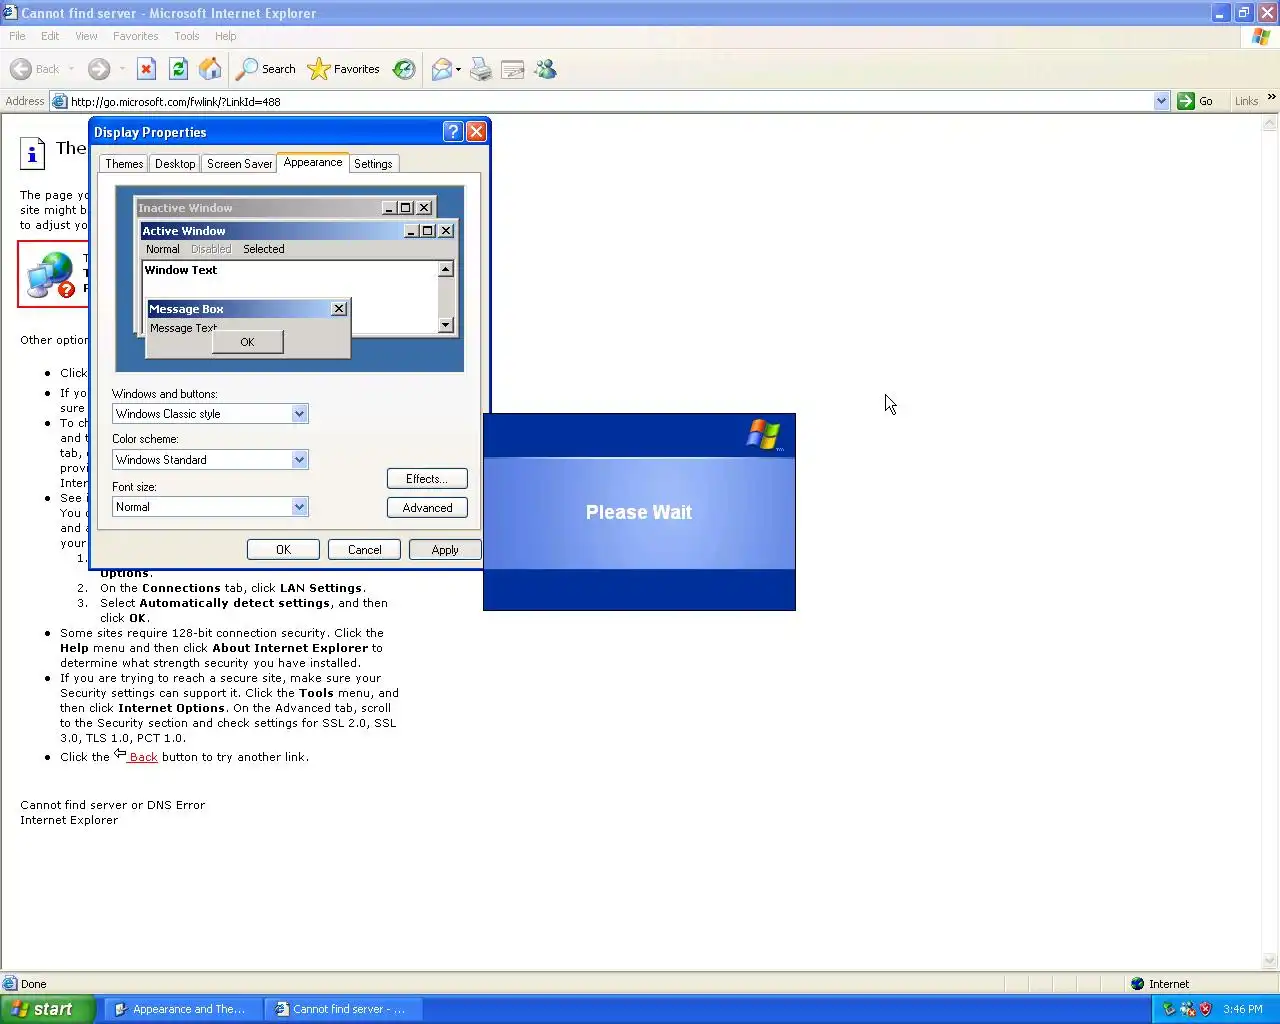Click OK in Display Properties
Screen dimensions: 1280x1024
pos(283,550)
